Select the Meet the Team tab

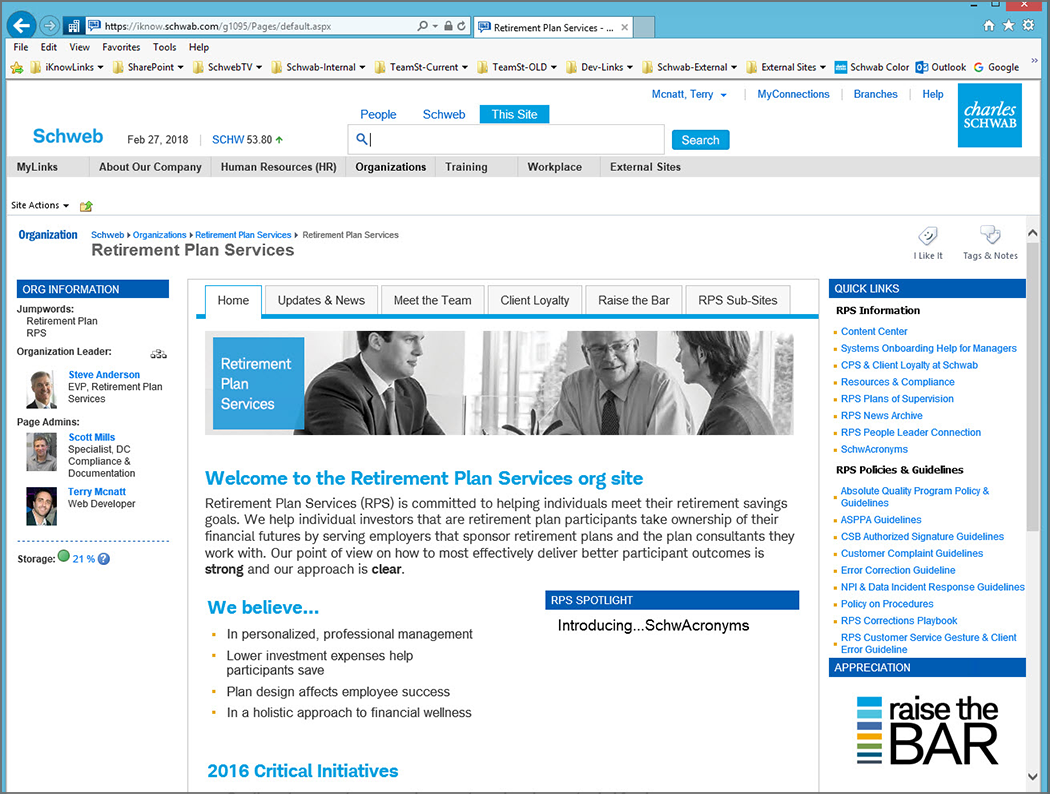point(433,300)
